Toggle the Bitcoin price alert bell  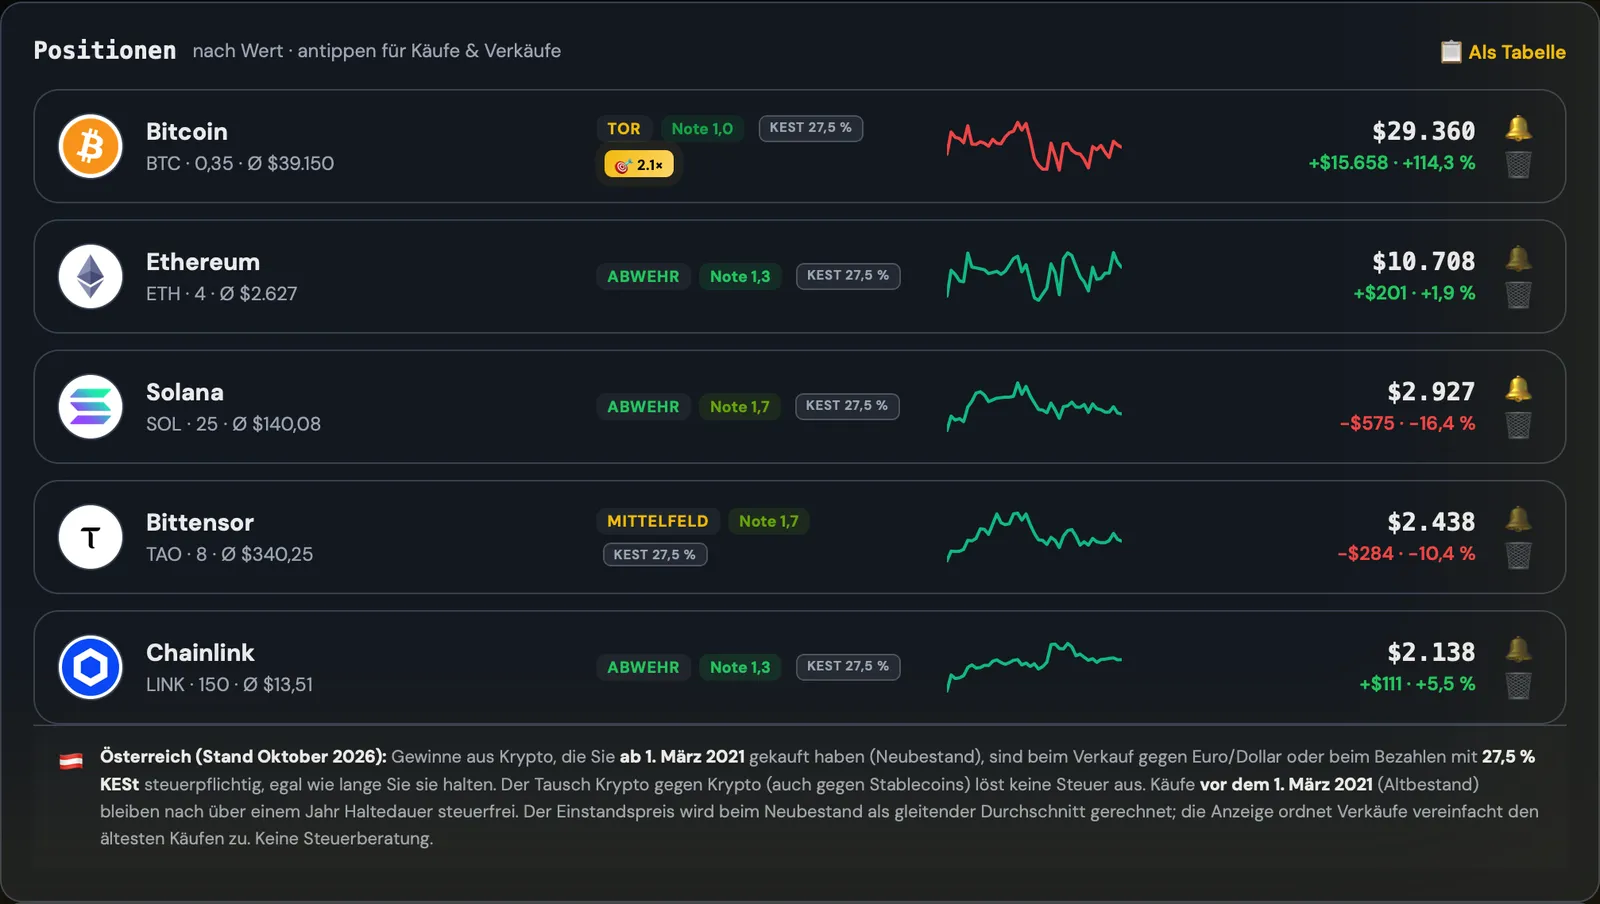click(1518, 128)
